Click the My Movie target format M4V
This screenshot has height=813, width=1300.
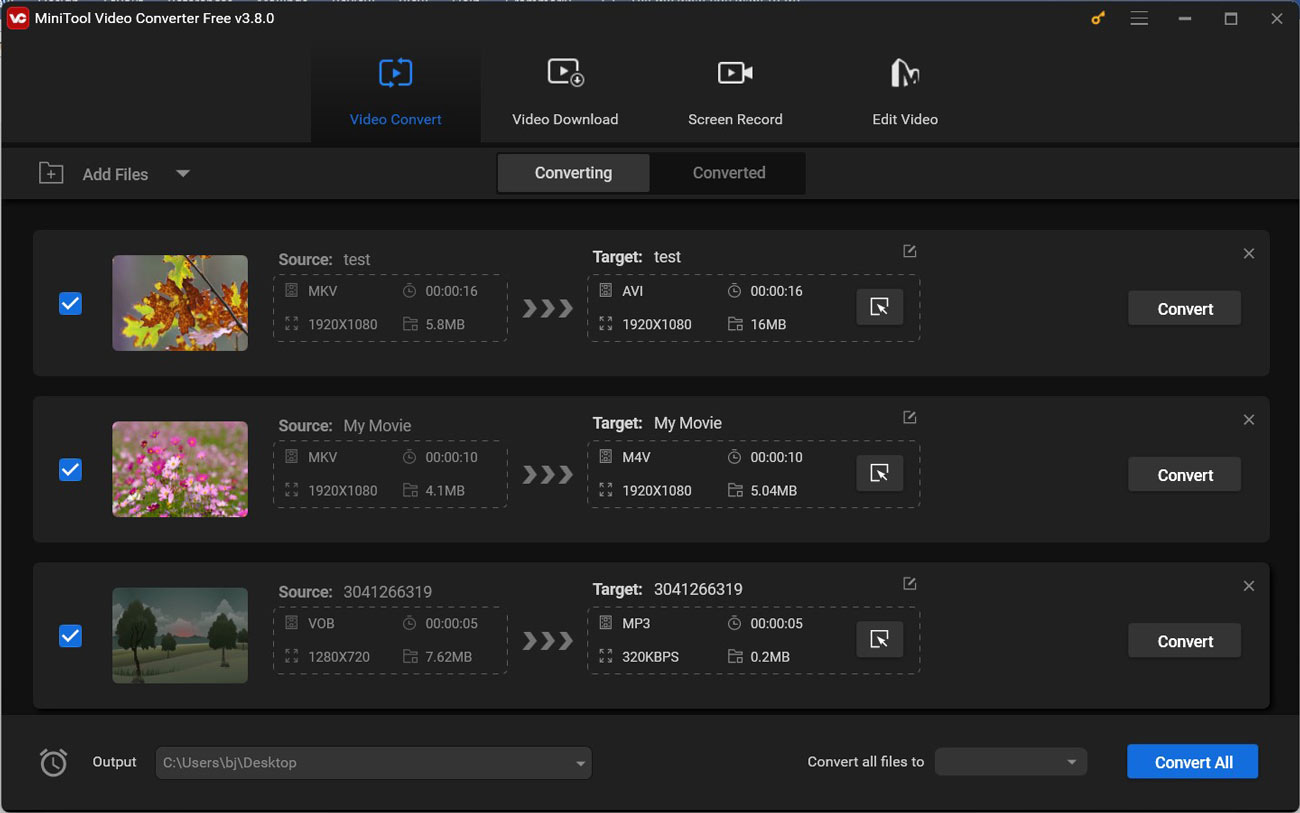(x=637, y=457)
